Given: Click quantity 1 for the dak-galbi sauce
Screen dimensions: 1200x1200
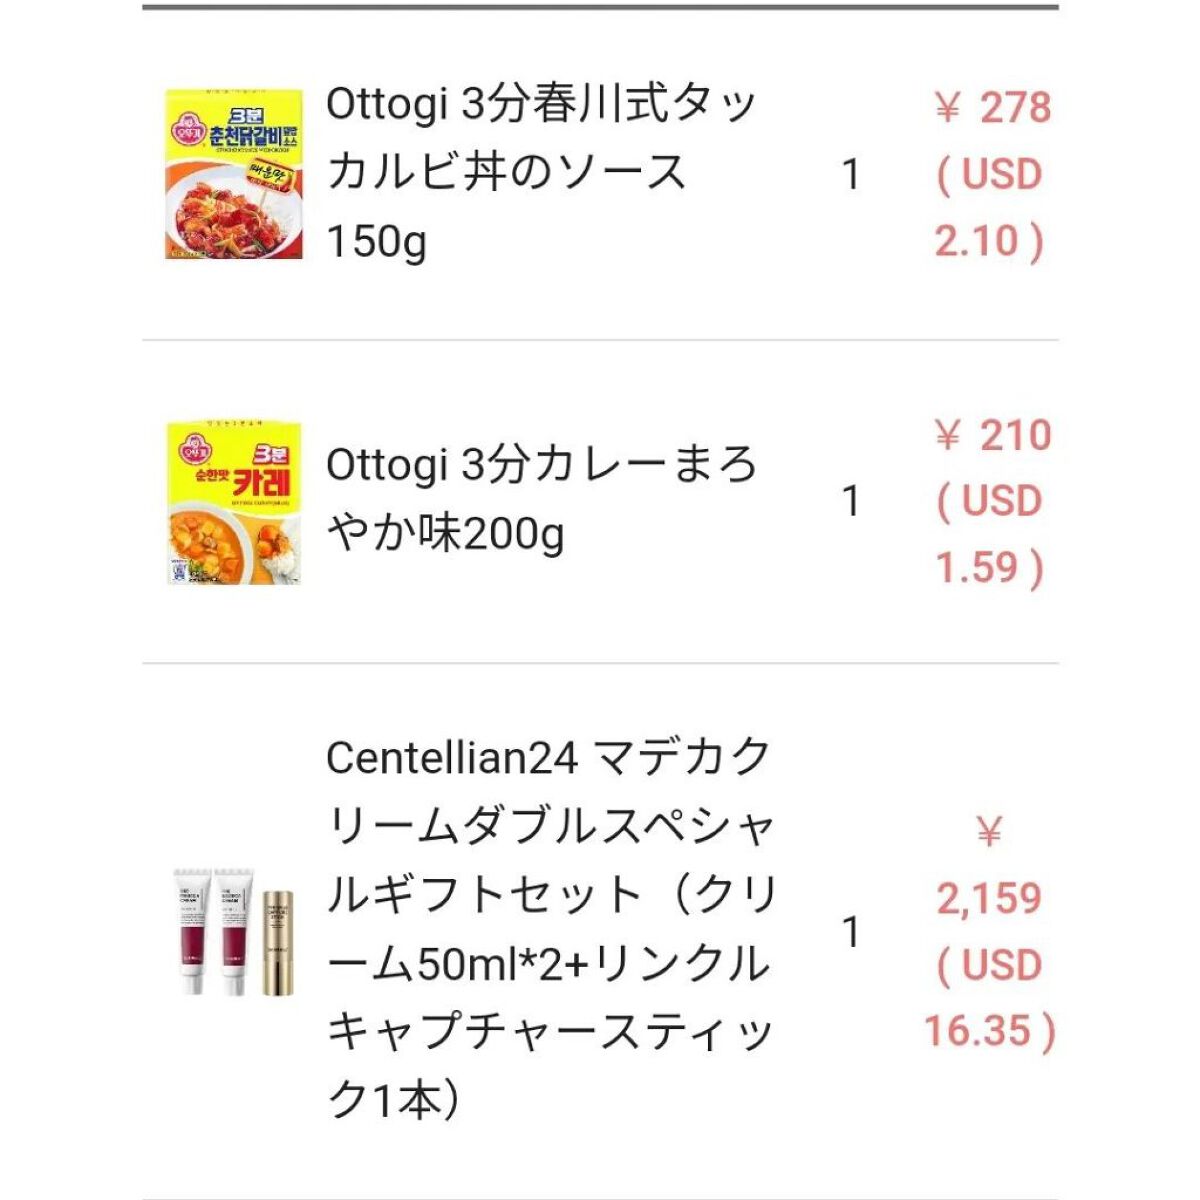Looking at the screenshot, I should point(850,175).
